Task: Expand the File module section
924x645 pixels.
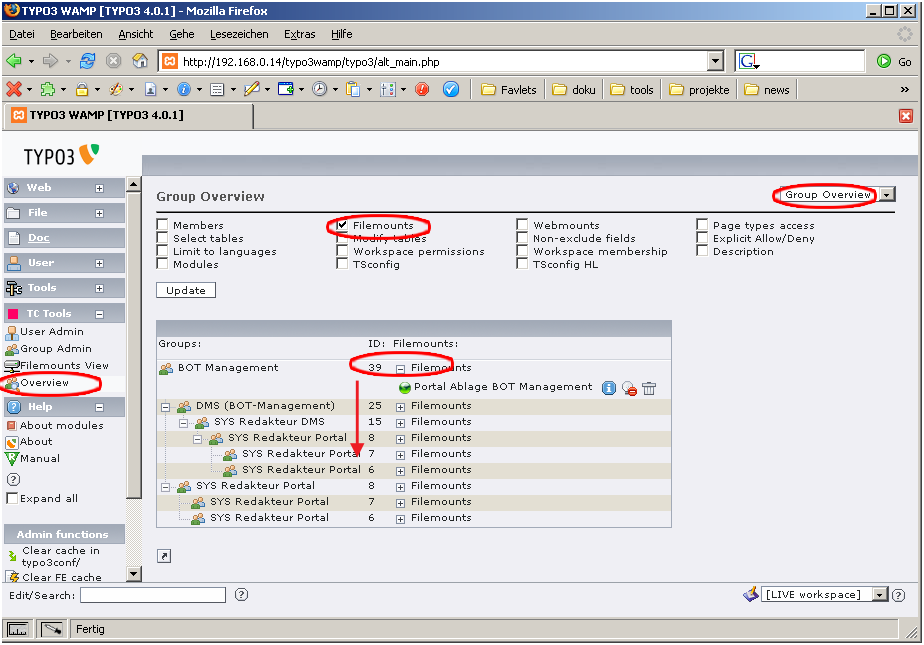Action: click(x=99, y=213)
